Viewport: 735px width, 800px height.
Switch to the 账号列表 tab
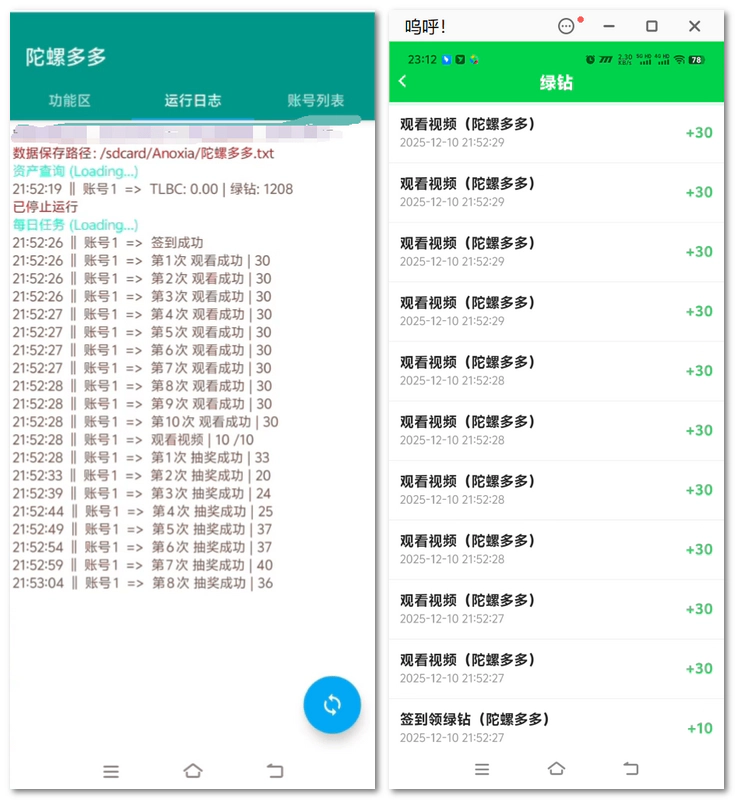315,101
